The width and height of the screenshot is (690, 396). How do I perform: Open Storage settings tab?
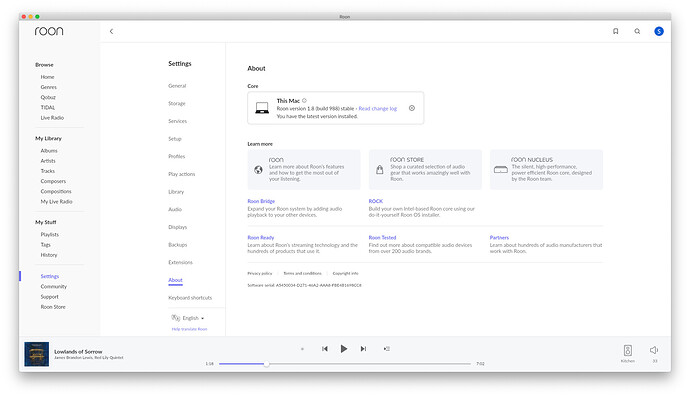[177, 103]
